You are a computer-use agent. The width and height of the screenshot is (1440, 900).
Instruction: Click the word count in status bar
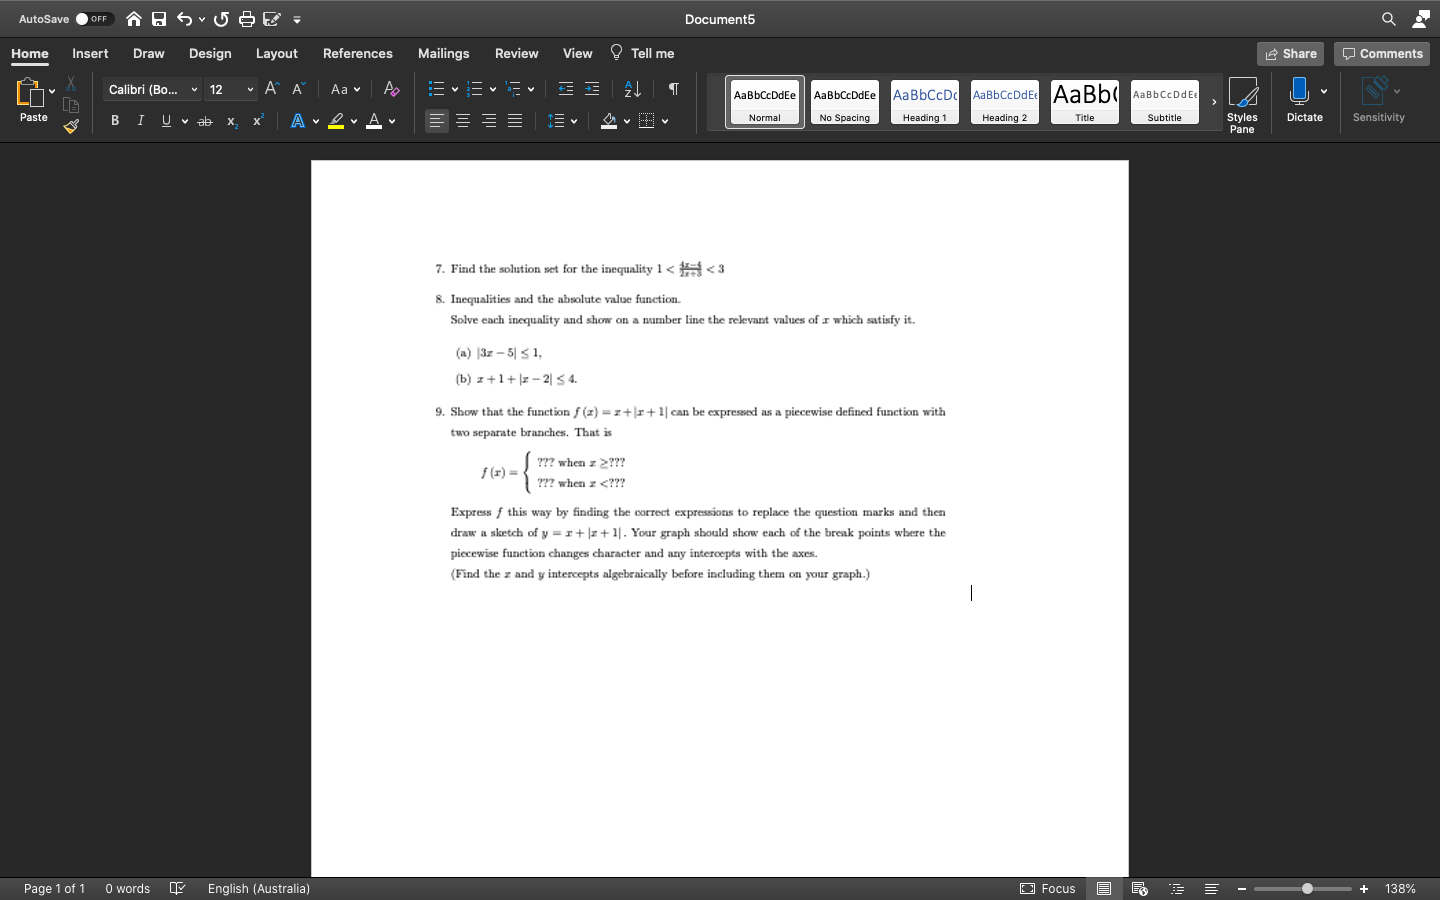click(127, 889)
